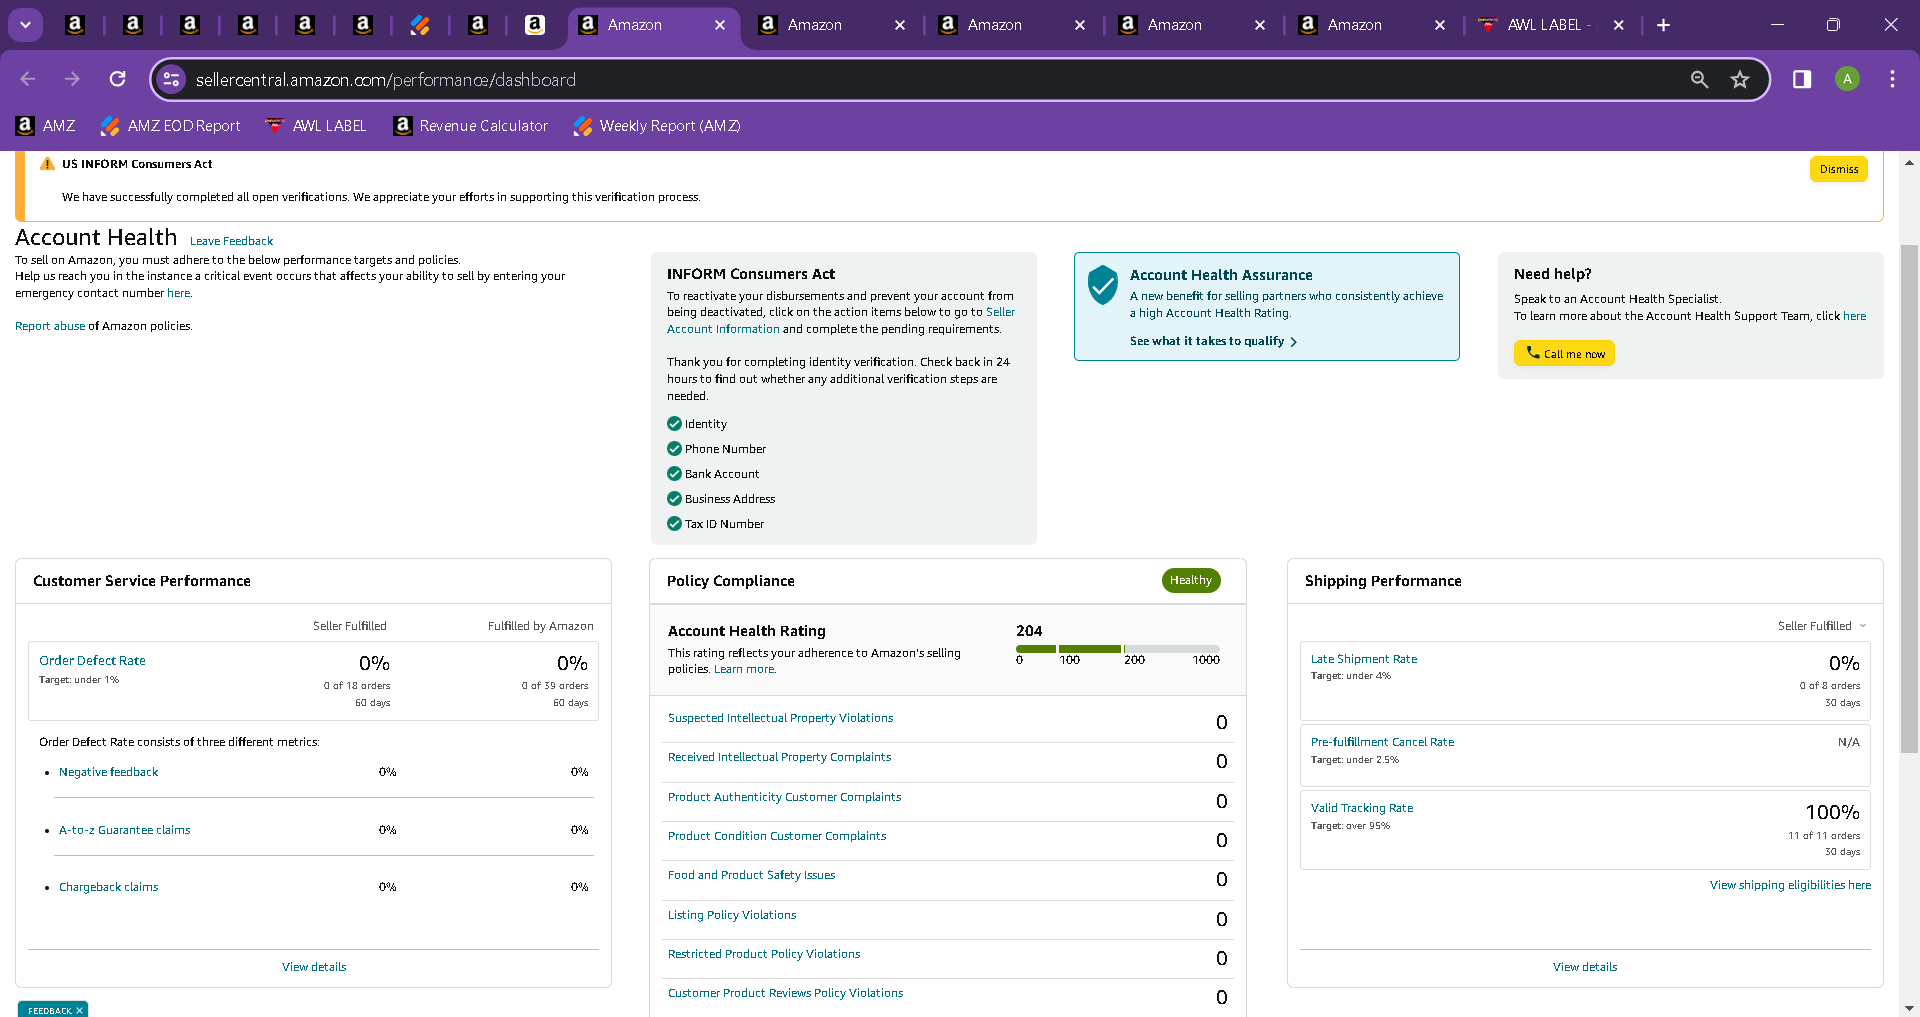The width and height of the screenshot is (1920, 1017).
Task: Click the green check beside Tax ID Number
Action: tap(674, 524)
